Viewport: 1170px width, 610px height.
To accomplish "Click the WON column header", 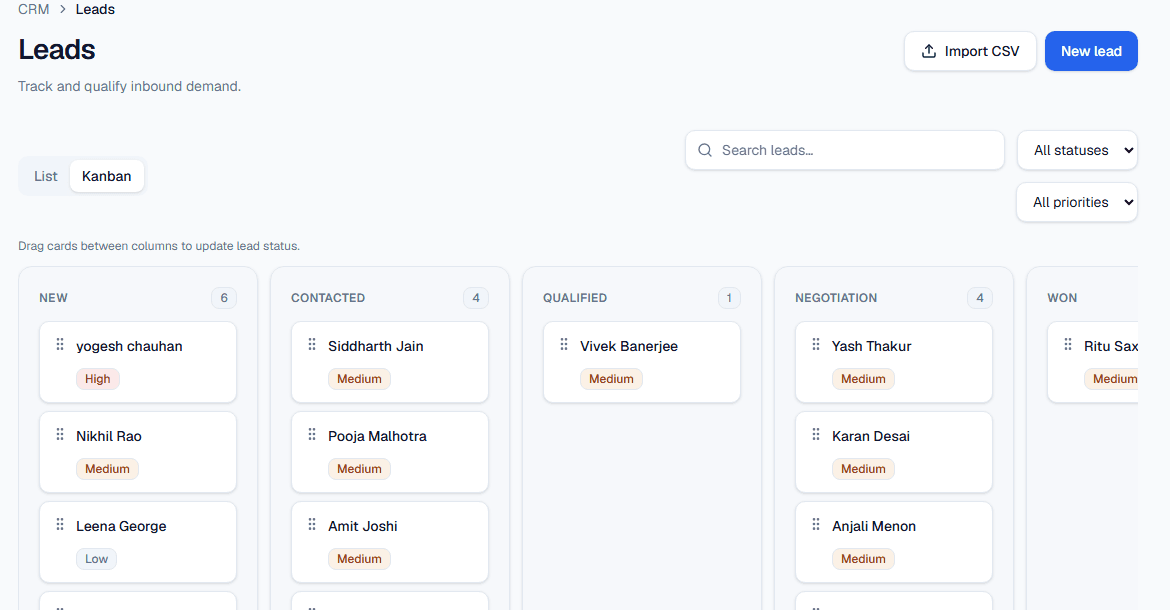I will (1062, 298).
